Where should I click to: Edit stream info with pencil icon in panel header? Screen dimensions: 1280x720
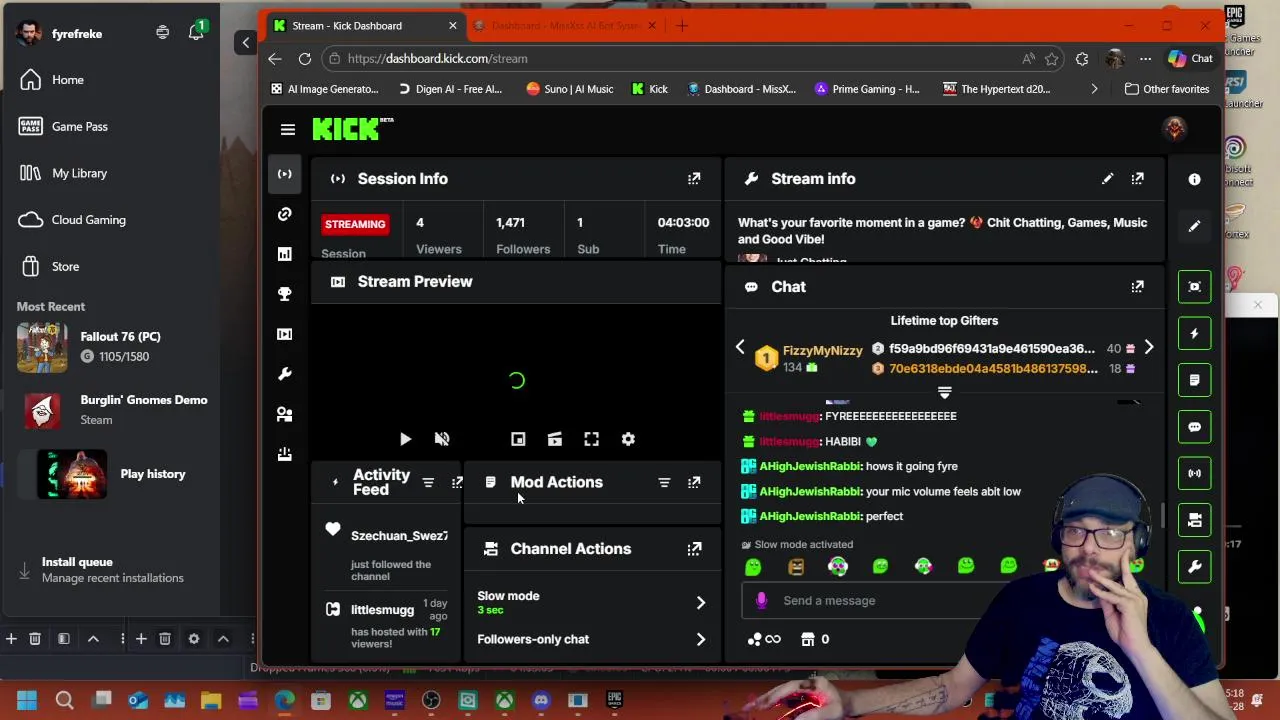(x=1107, y=179)
